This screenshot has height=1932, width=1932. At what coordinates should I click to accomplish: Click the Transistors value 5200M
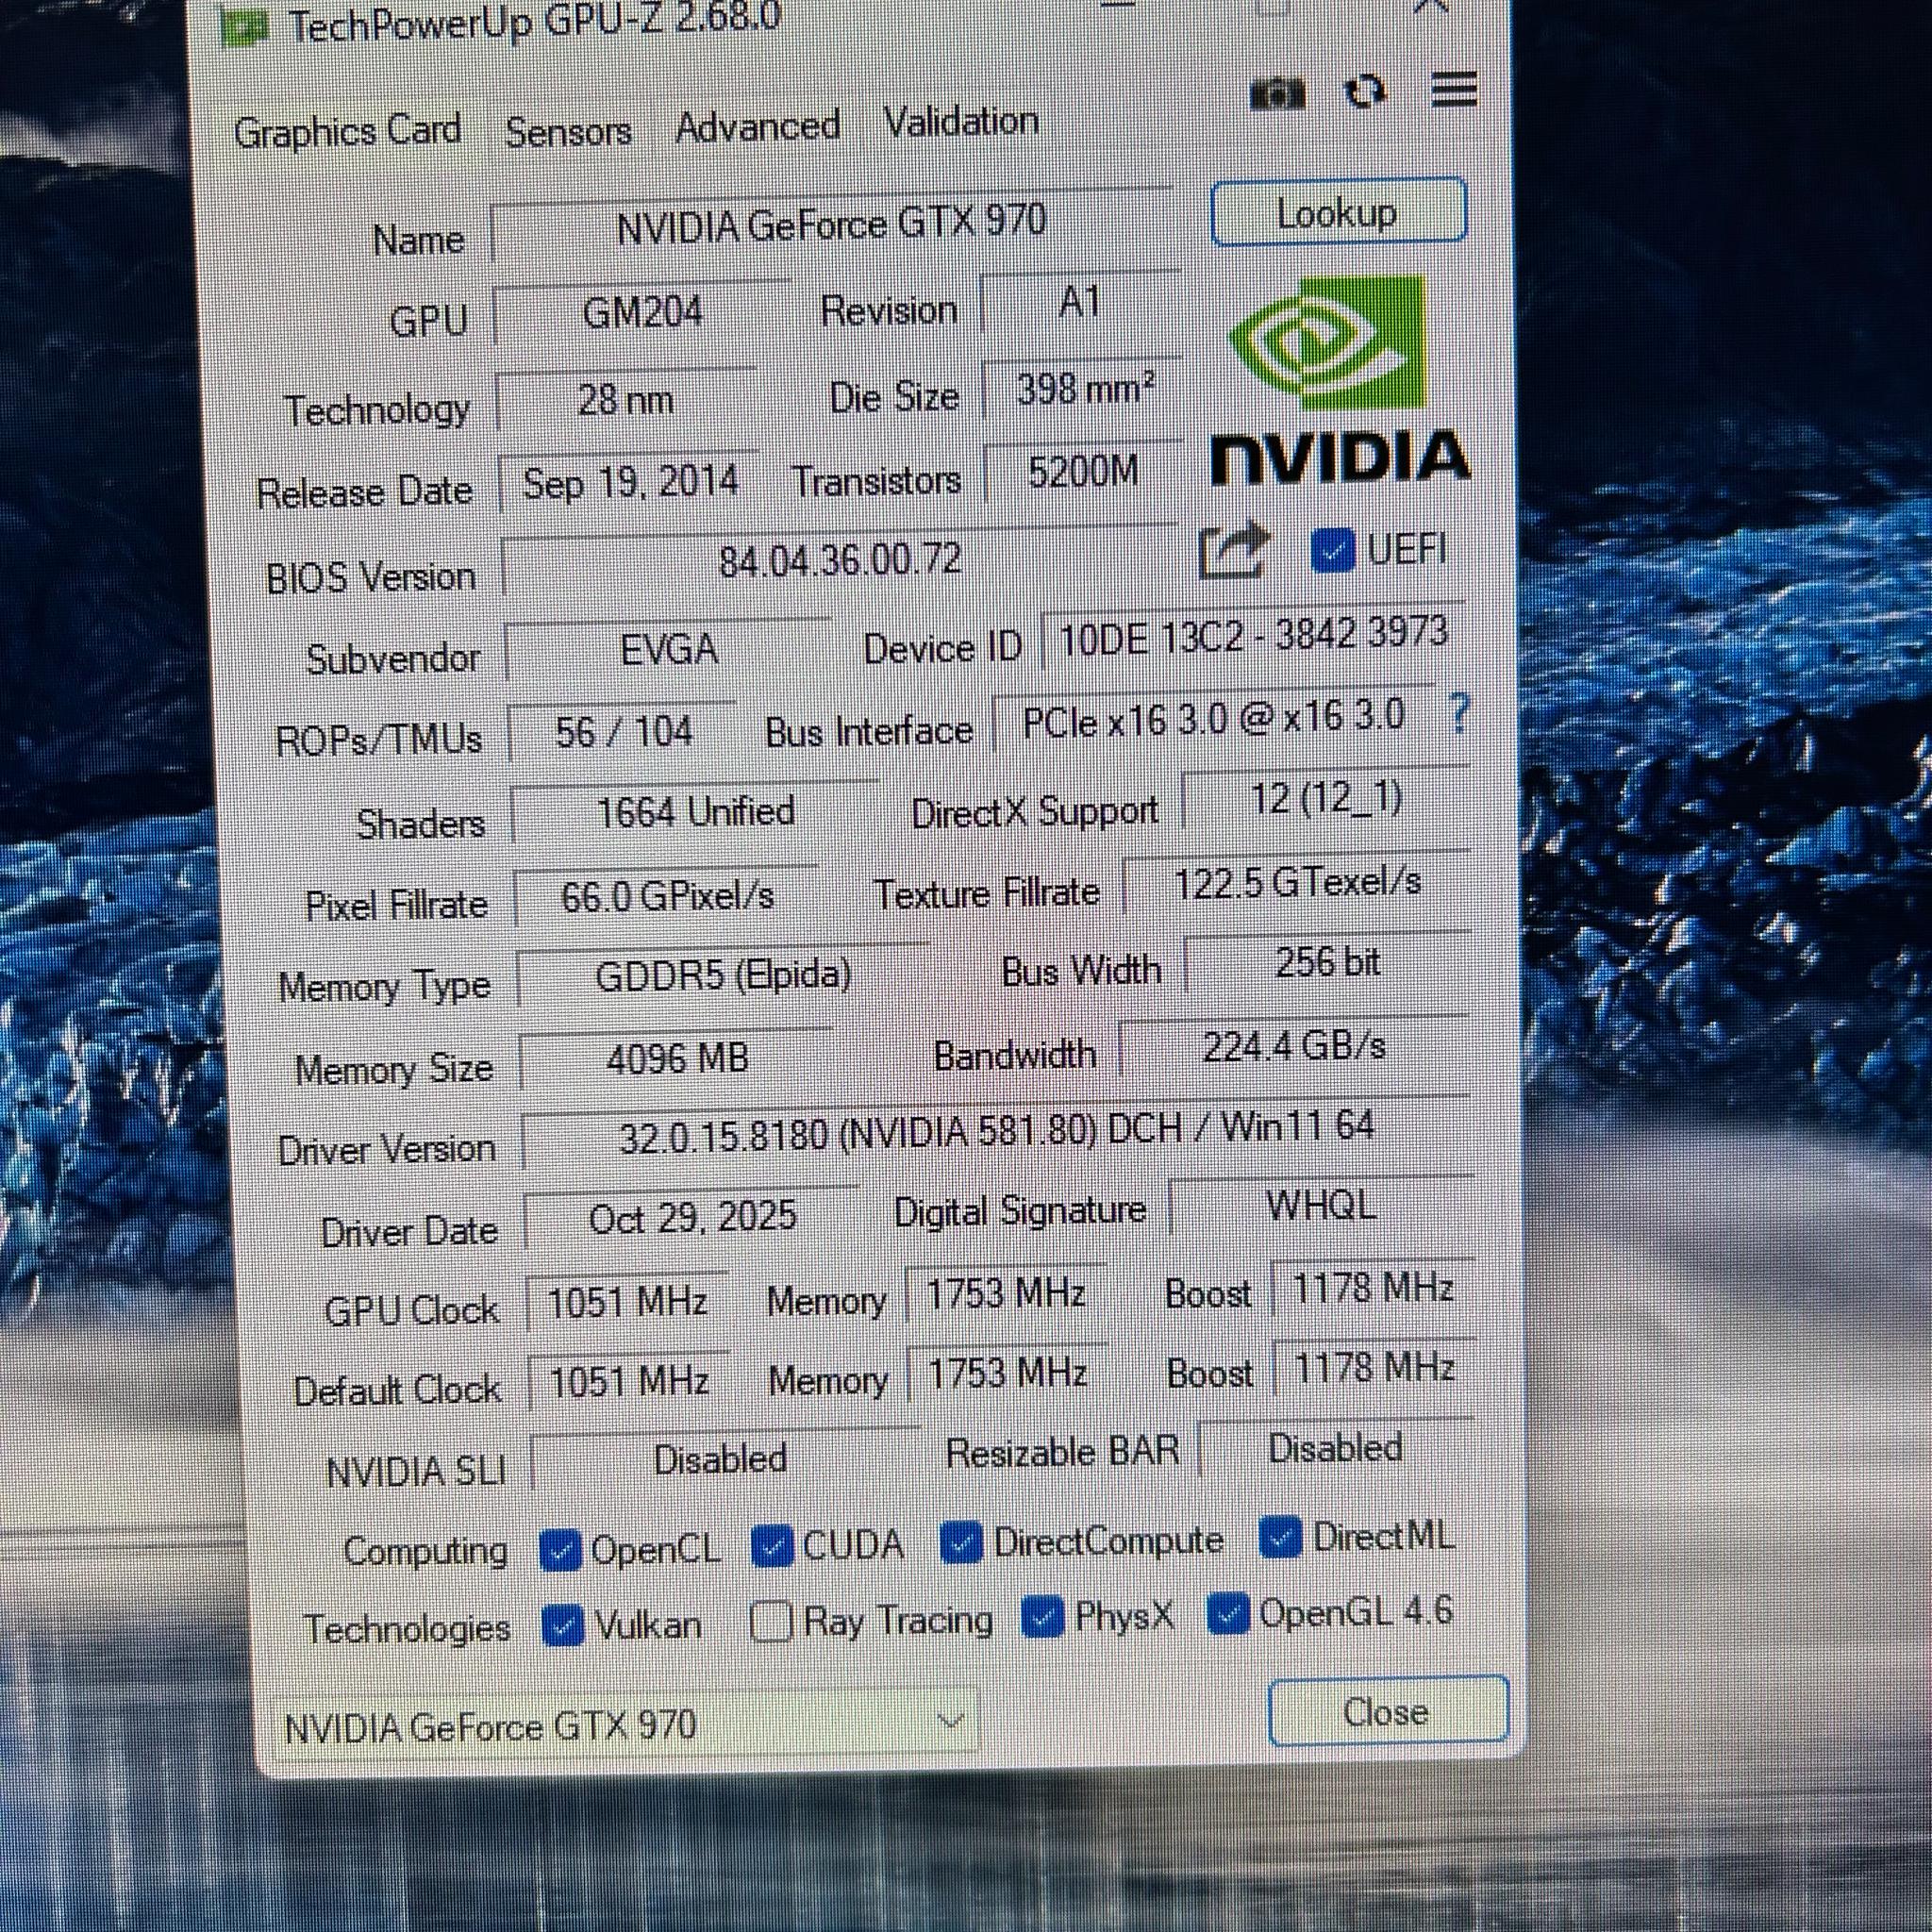point(1084,472)
